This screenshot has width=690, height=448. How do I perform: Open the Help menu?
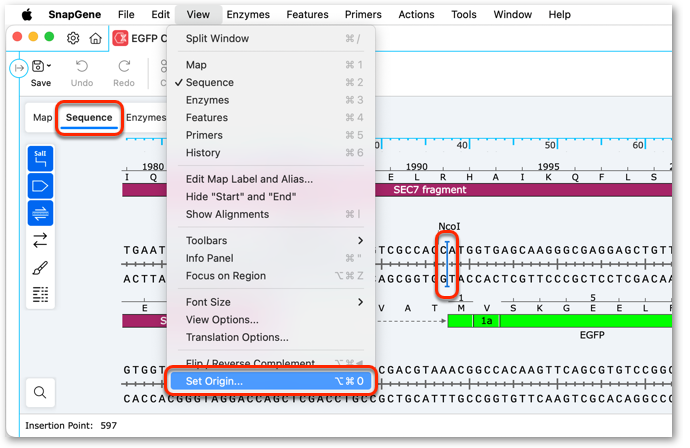559,15
